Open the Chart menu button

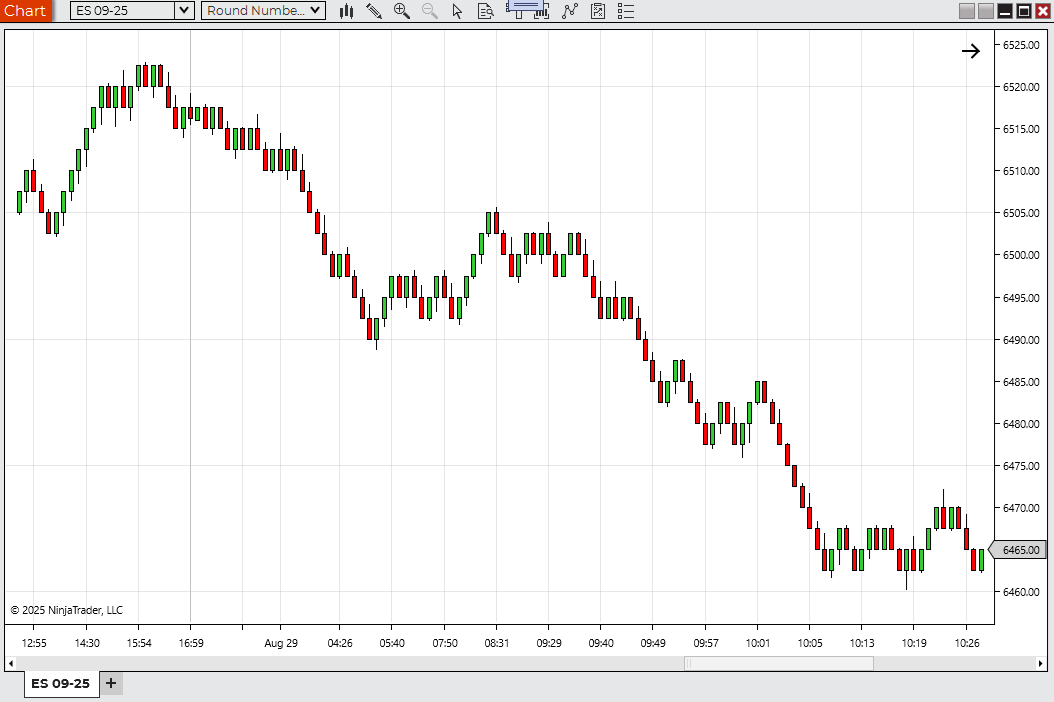[25, 10]
